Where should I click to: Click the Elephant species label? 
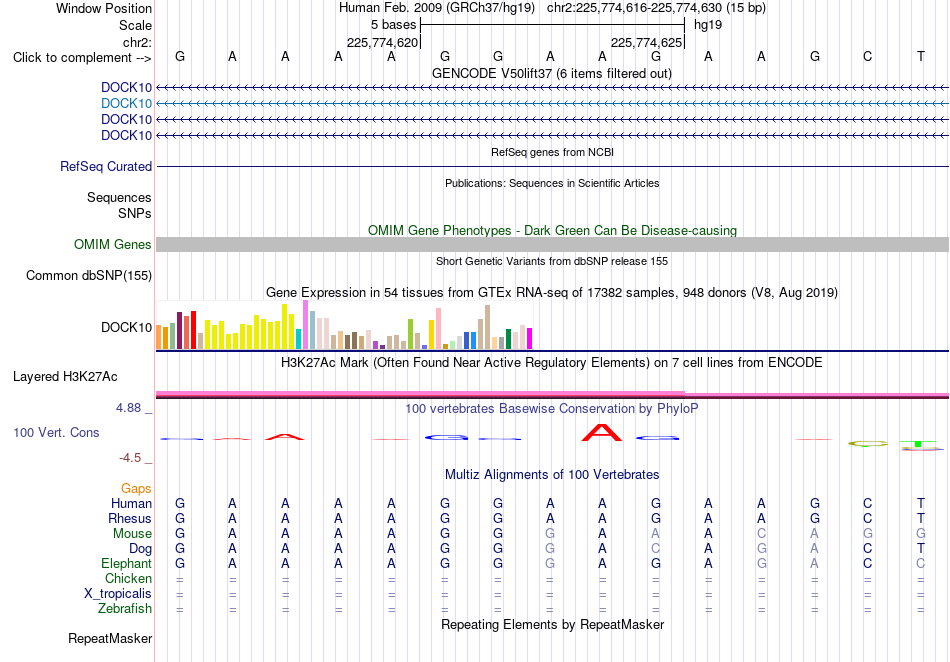127,564
